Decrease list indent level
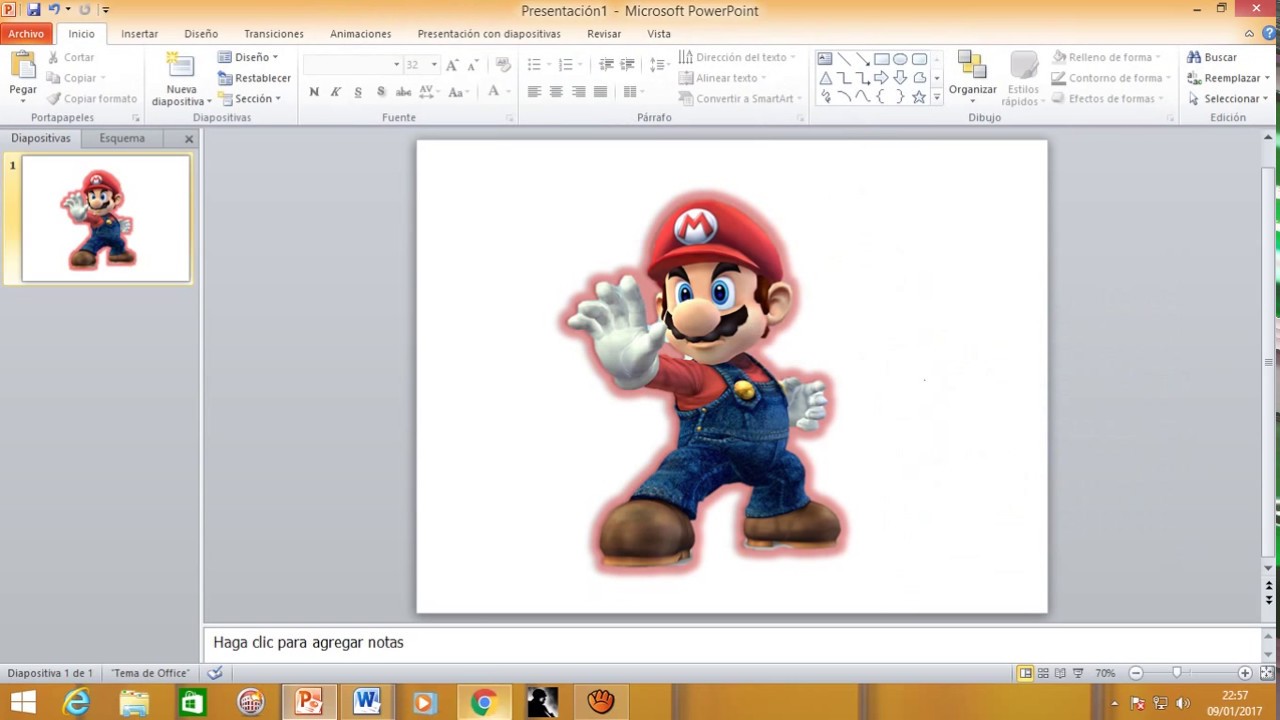The height and width of the screenshot is (720, 1280). click(x=606, y=65)
